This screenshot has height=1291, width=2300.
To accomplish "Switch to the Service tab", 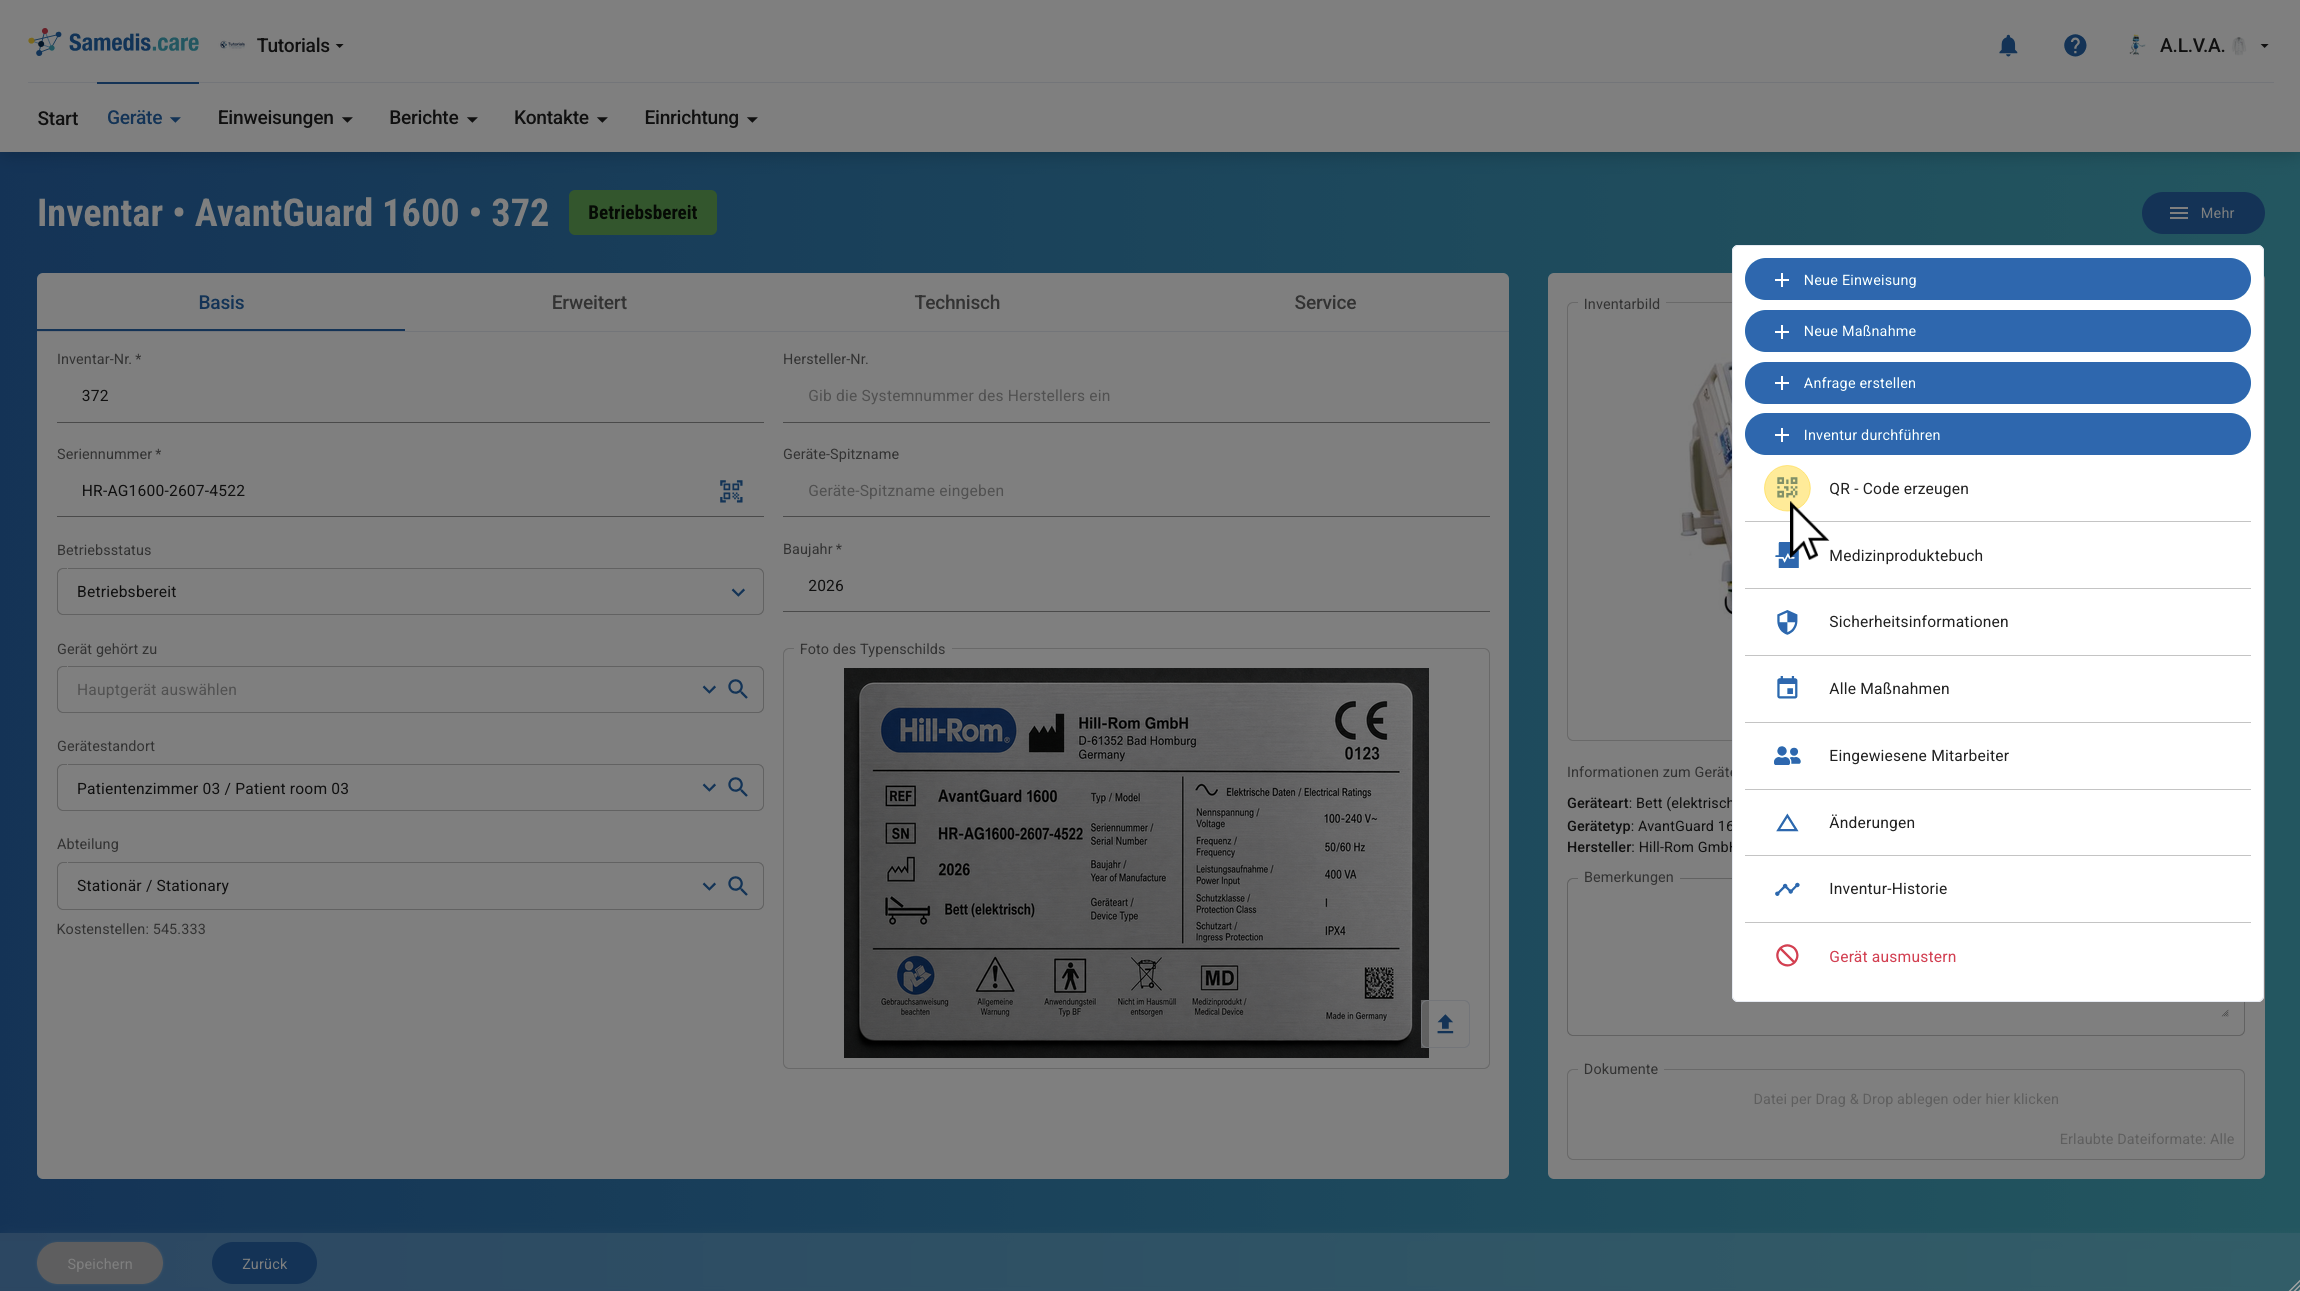I will [x=1325, y=303].
